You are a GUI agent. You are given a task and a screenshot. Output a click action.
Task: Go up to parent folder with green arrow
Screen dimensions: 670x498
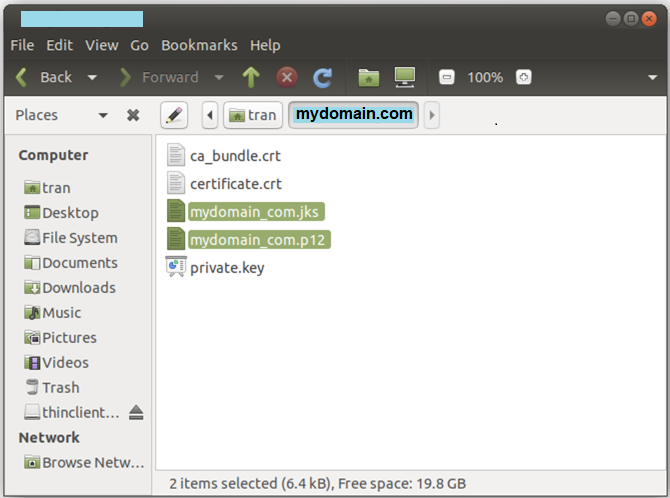tap(251, 78)
